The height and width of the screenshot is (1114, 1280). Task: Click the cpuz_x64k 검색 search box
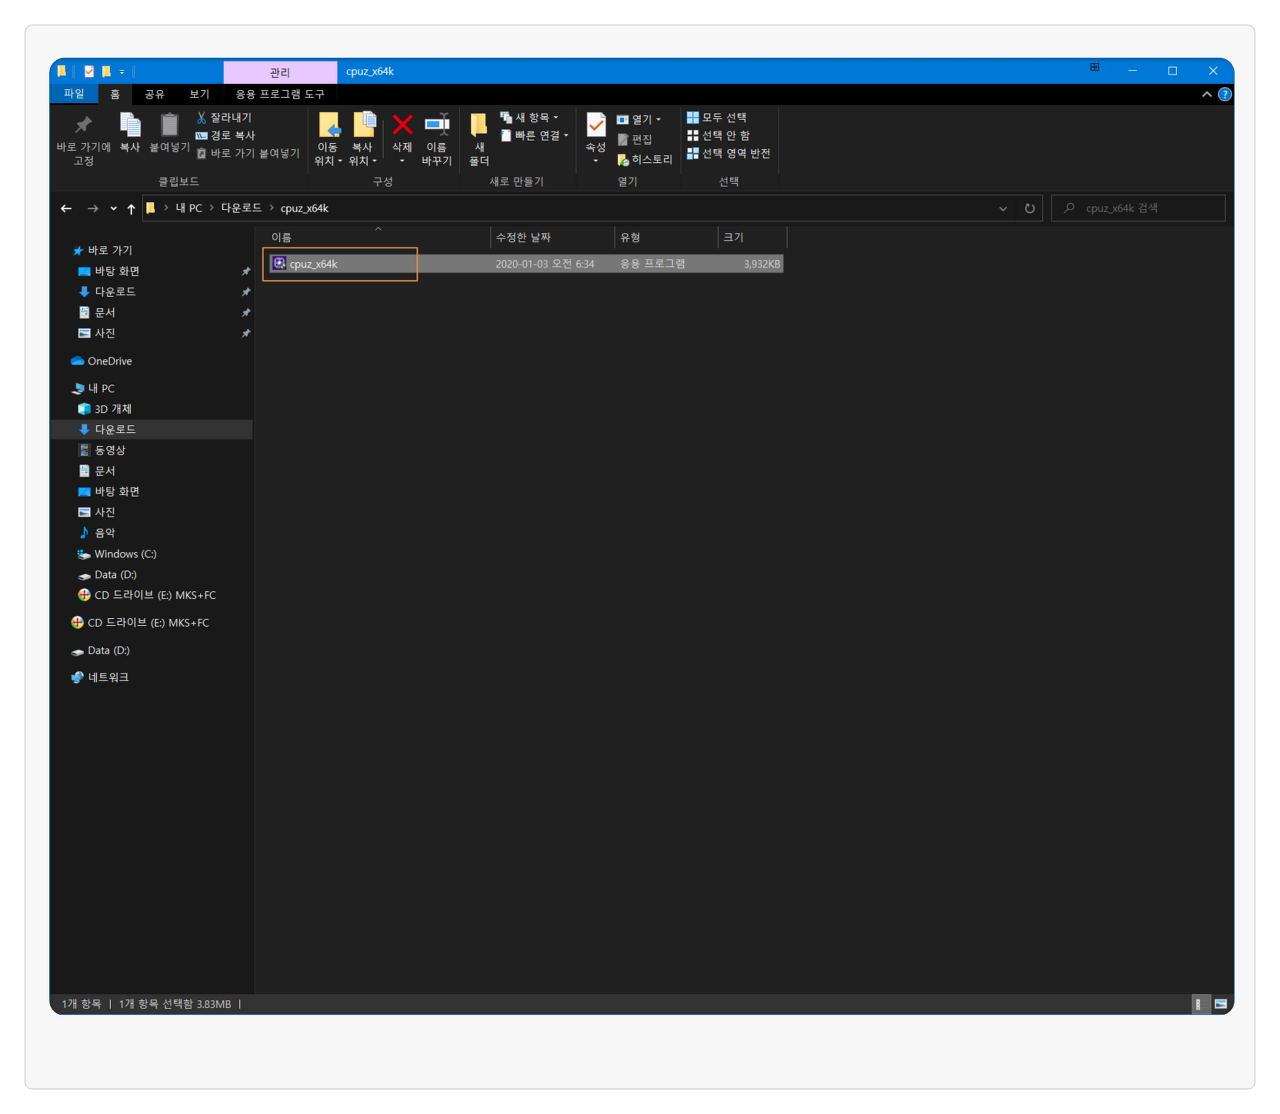click(1138, 208)
